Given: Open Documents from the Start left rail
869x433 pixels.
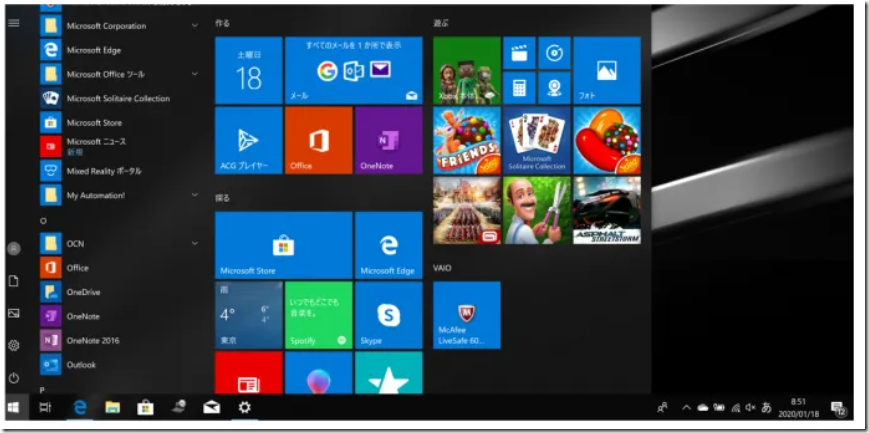Looking at the screenshot, I should coord(14,281).
